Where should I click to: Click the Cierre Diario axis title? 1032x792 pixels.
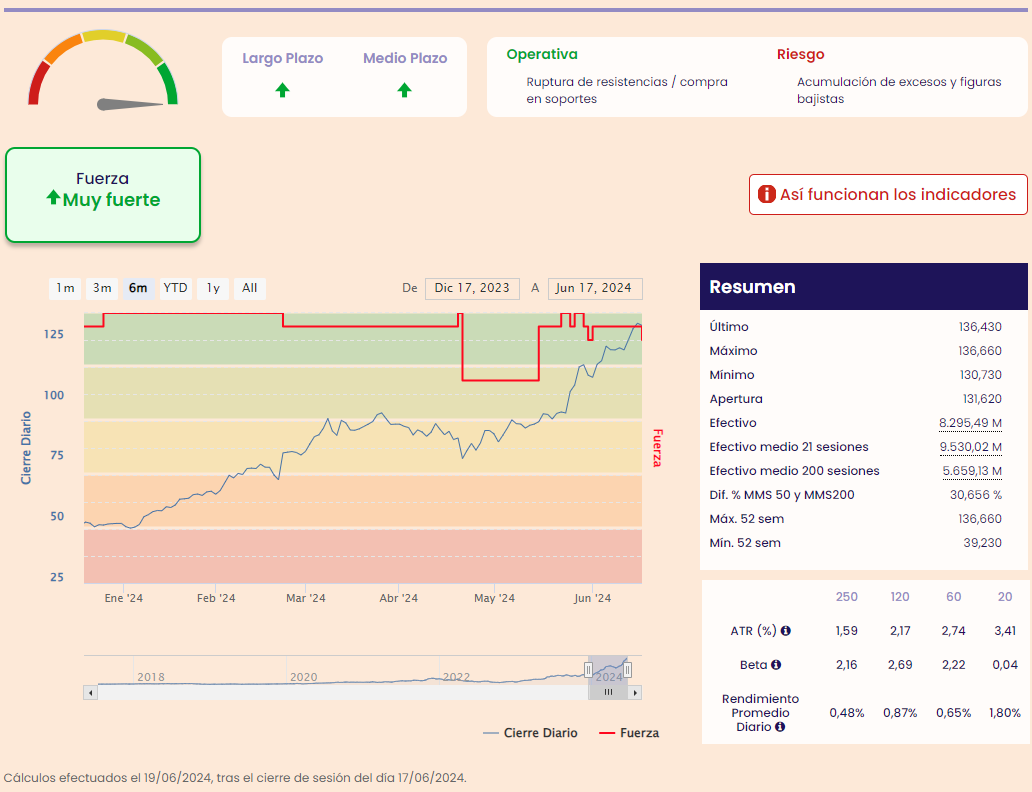click(x=26, y=448)
